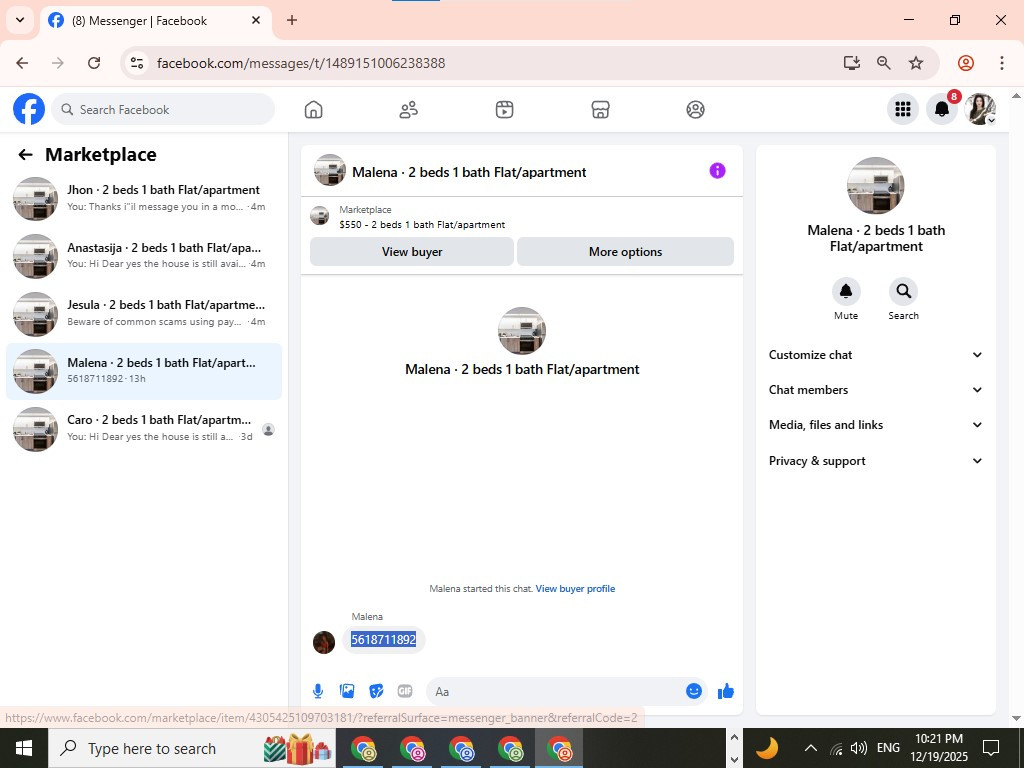Click the address bar URL
This screenshot has width=1024, height=768.
click(301, 63)
